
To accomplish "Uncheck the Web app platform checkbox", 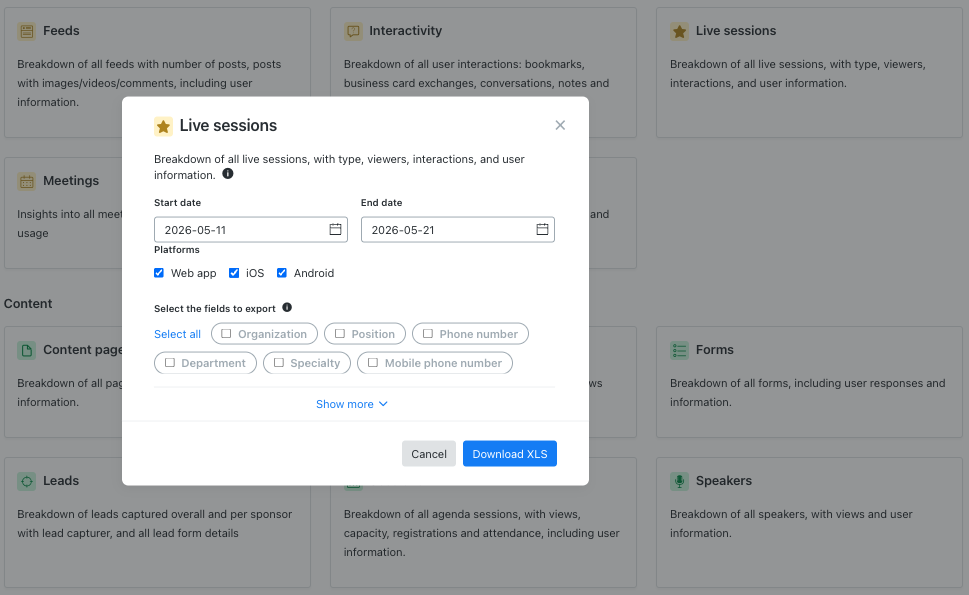I will point(159,272).
